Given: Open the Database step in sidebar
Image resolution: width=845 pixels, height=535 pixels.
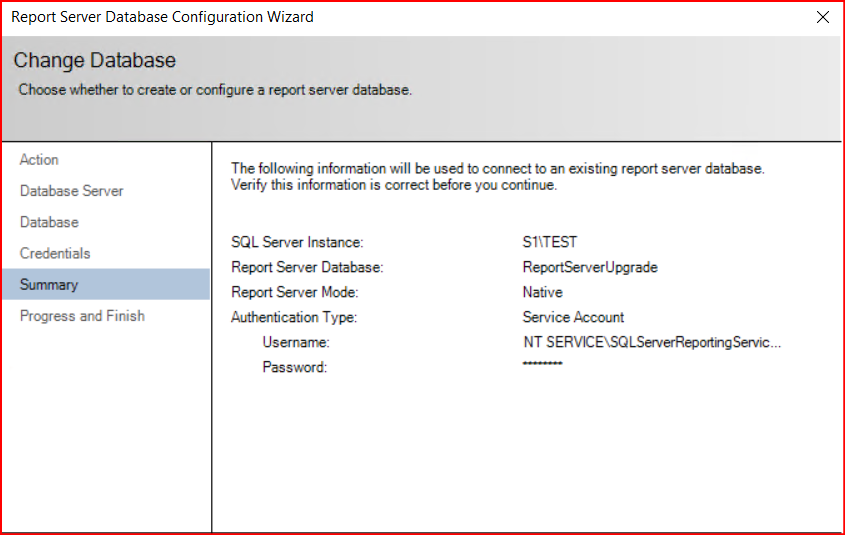Looking at the screenshot, I should click(49, 222).
